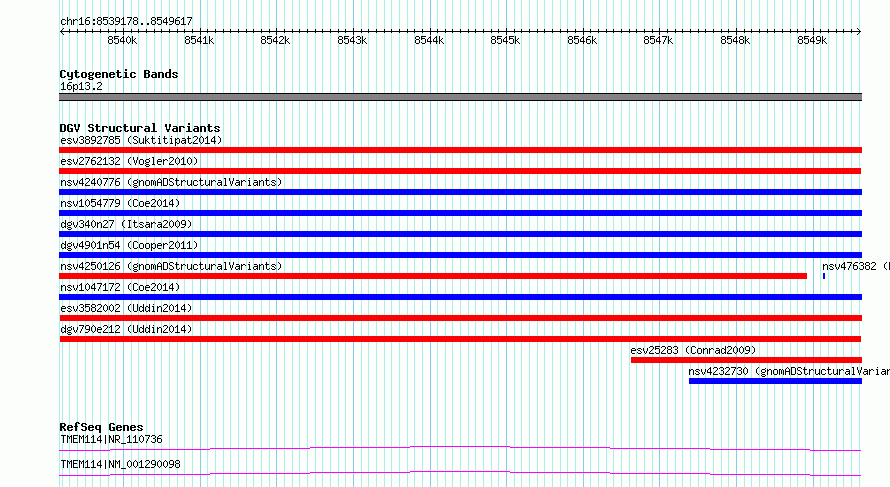Click the 8542k ruler tick label
The height and width of the screenshot is (487, 890).
(x=275, y=40)
